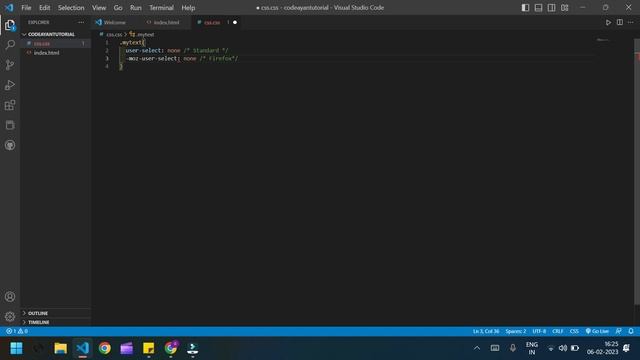Open the Search view in activity bar

[10, 44]
